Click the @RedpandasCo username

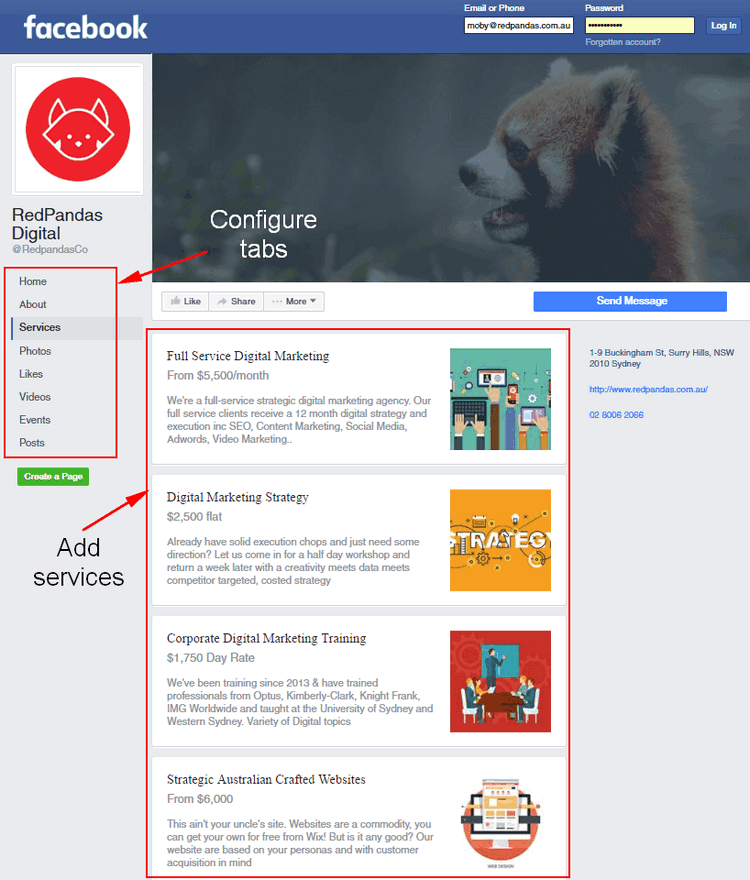click(x=50, y=249)
